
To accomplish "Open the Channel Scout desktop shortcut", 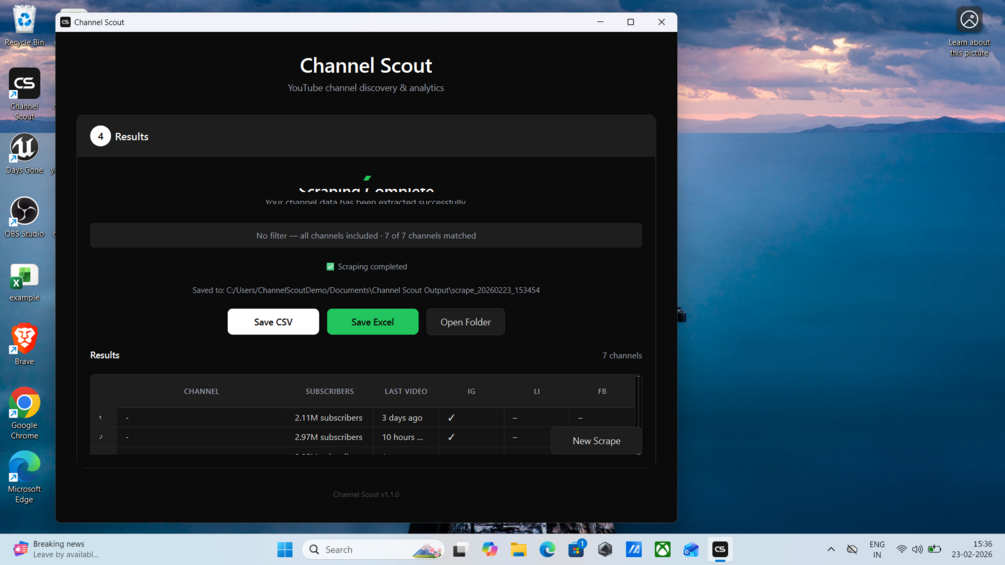I will coord(24,94).
